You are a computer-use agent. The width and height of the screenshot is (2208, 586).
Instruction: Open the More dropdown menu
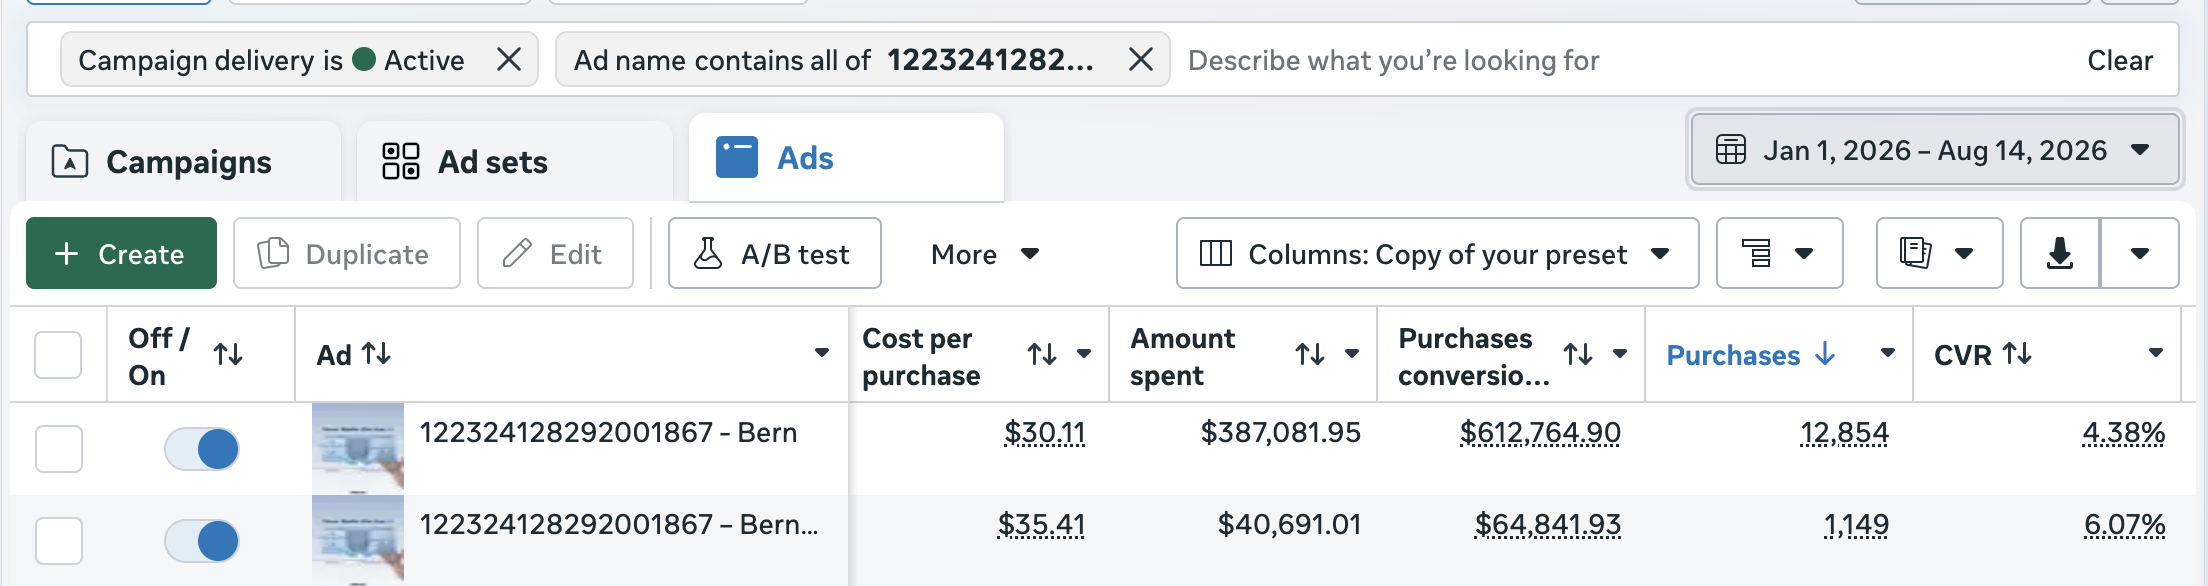tap(985, 254)
